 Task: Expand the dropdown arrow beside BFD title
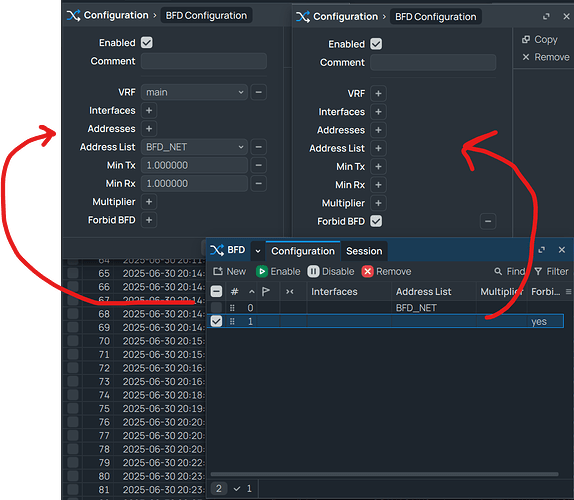point(258,251)
